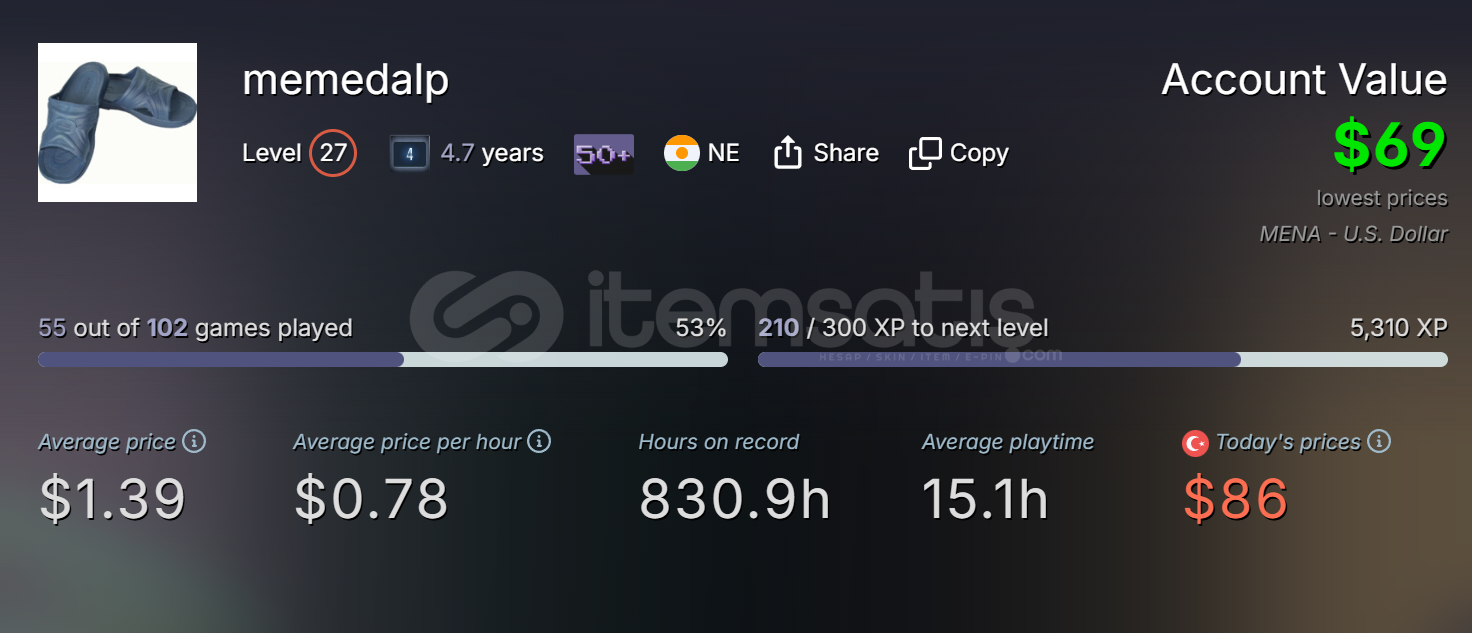Screen dimensions: 1472x633
Task: Open the memedalp profile name
Action: click(345, 80)
